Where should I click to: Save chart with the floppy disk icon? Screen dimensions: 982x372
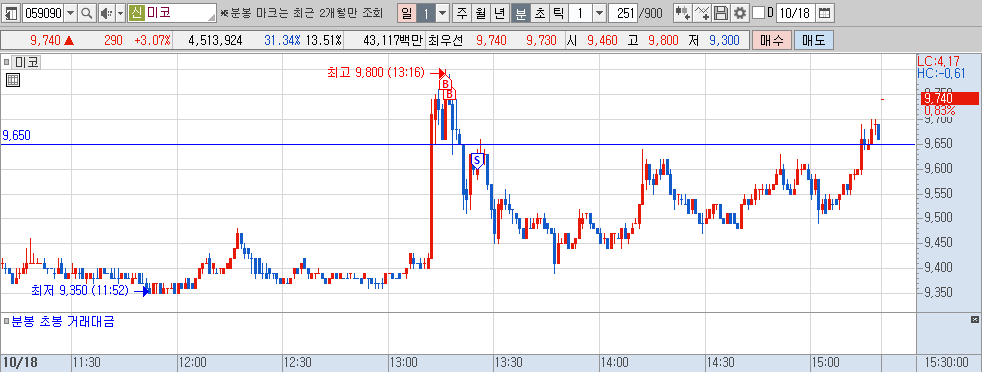pos(721,13)
